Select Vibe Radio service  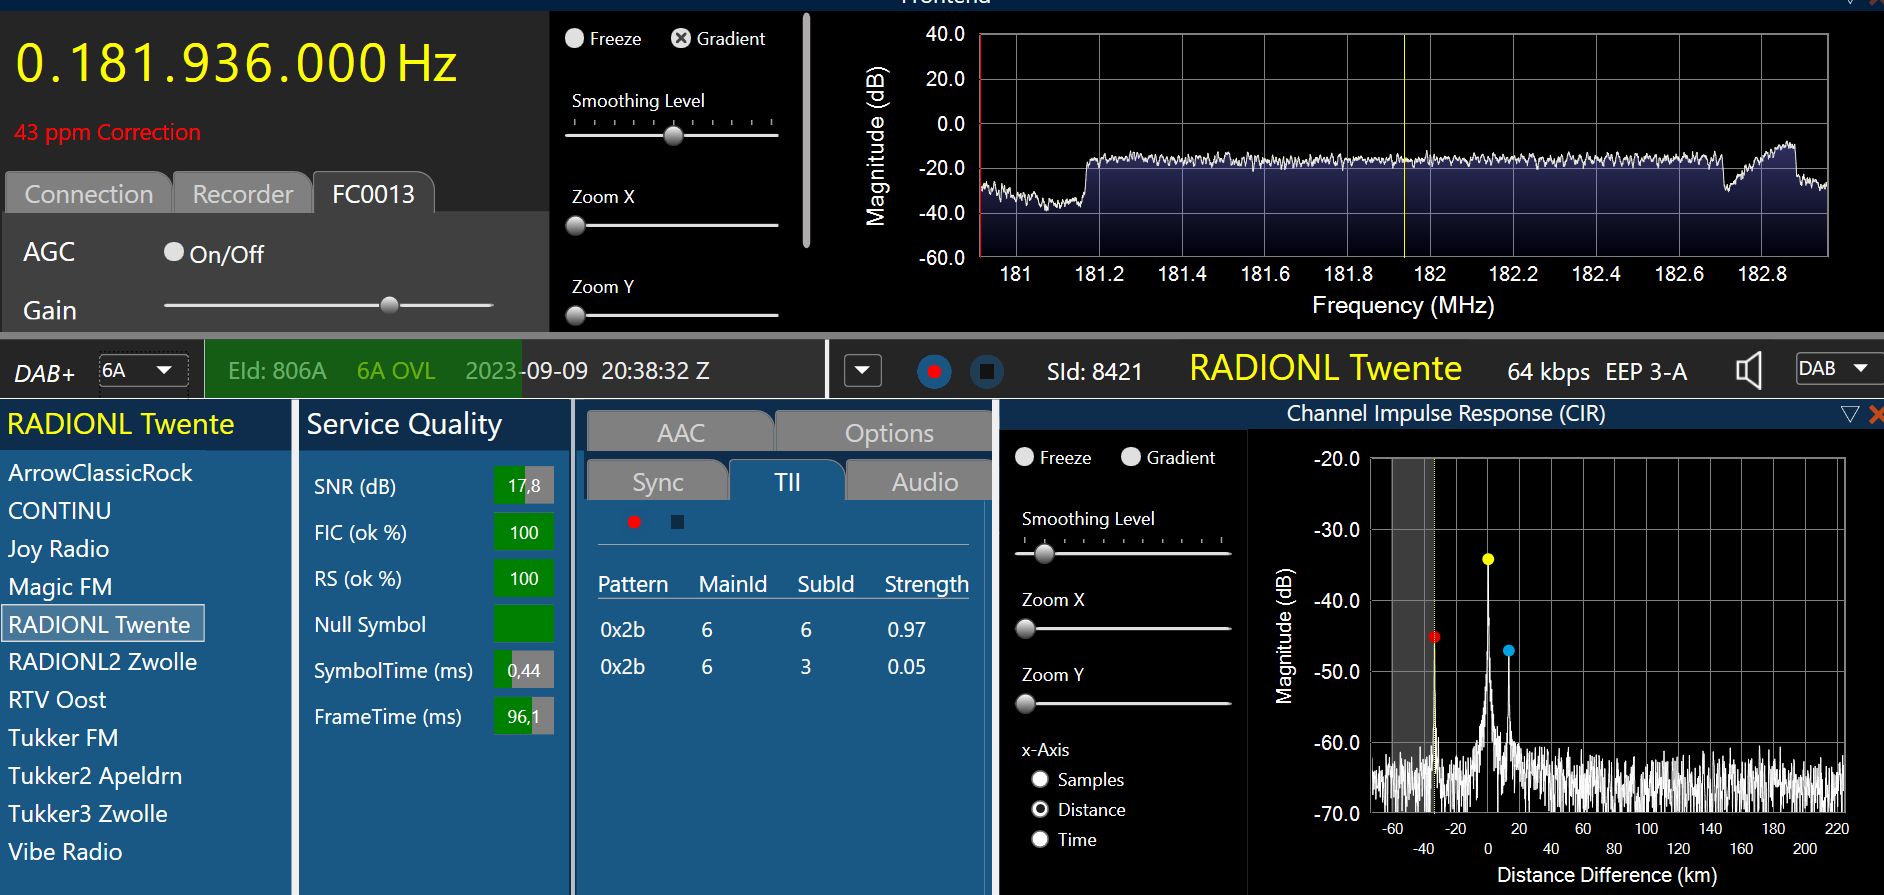point(65,852)
